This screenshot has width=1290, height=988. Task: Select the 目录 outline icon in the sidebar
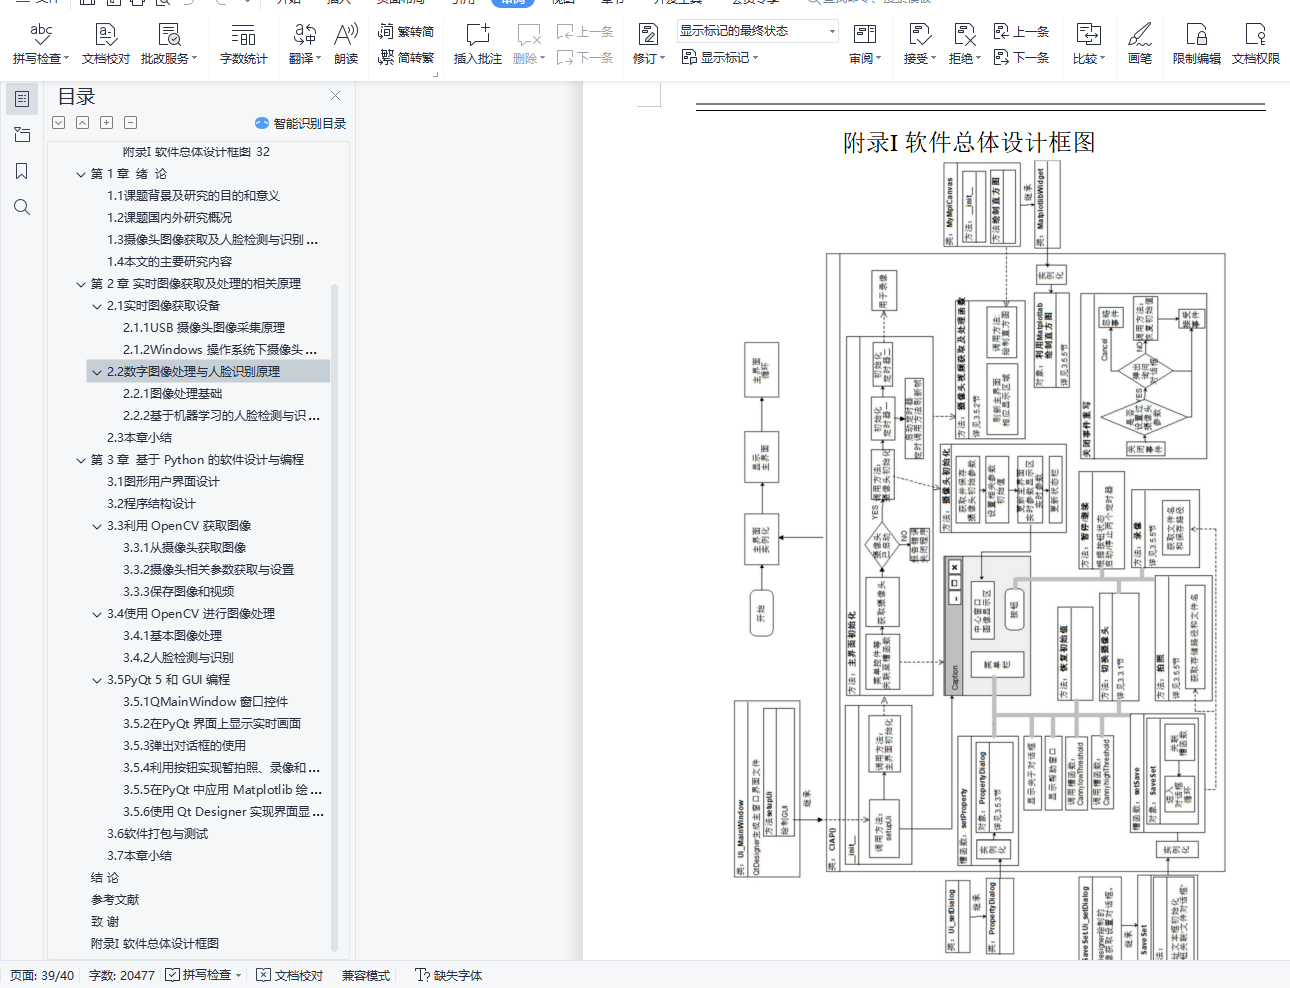pyautogui.click(x=22, y=99)
